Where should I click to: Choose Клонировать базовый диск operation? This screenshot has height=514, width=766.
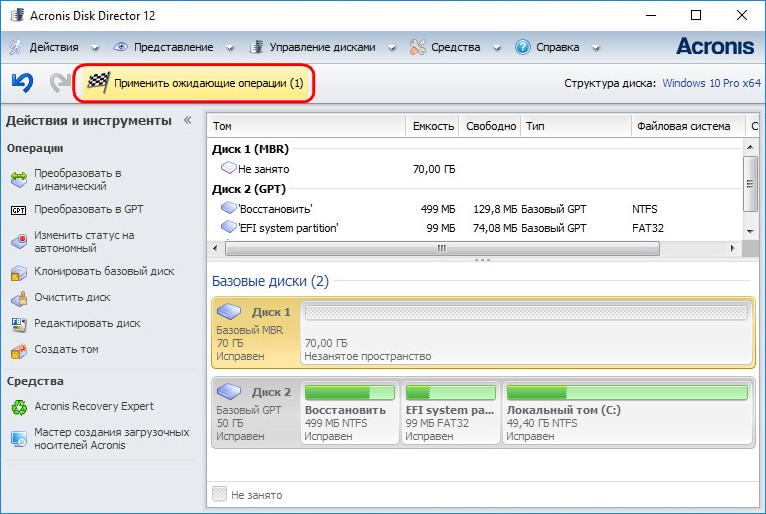[104, 271]
